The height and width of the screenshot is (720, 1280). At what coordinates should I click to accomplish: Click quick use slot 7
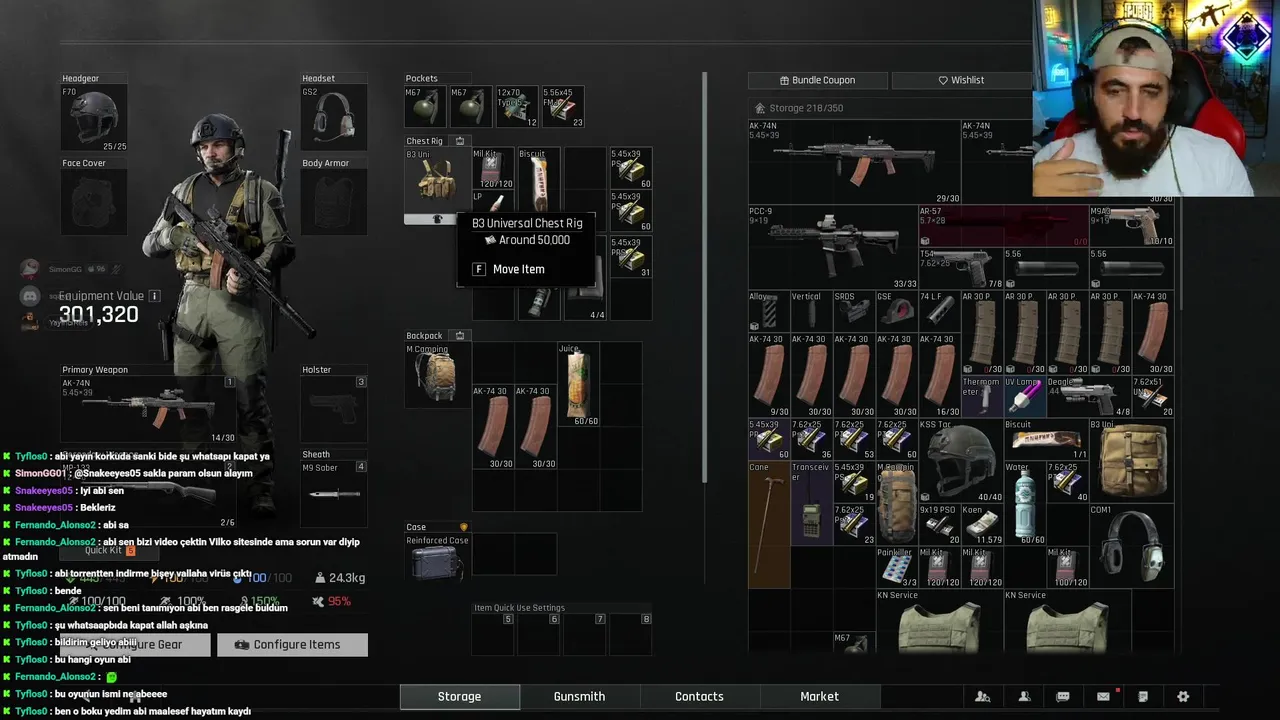(584, 634)
